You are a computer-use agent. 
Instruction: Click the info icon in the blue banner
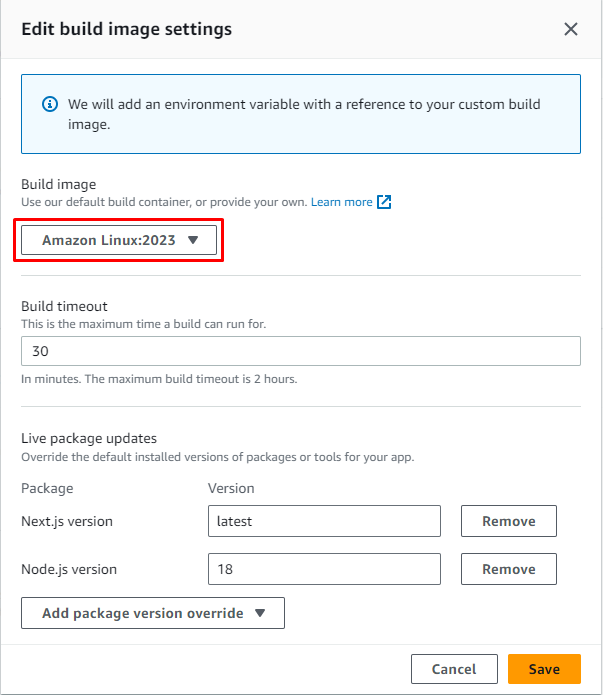coord(49,104)
